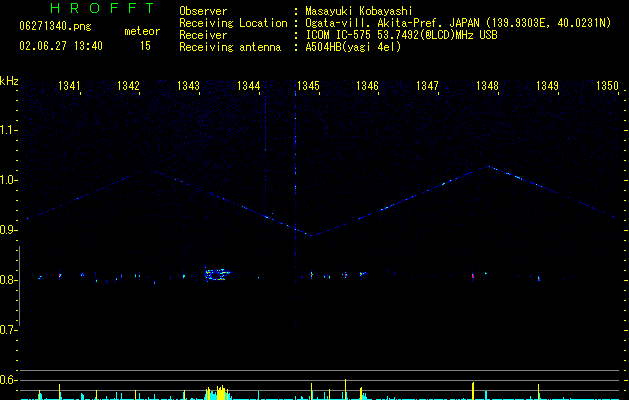Click the 1349 time axis marker
Viewport: 629px width, 400px height.
(x=547, y=86)
